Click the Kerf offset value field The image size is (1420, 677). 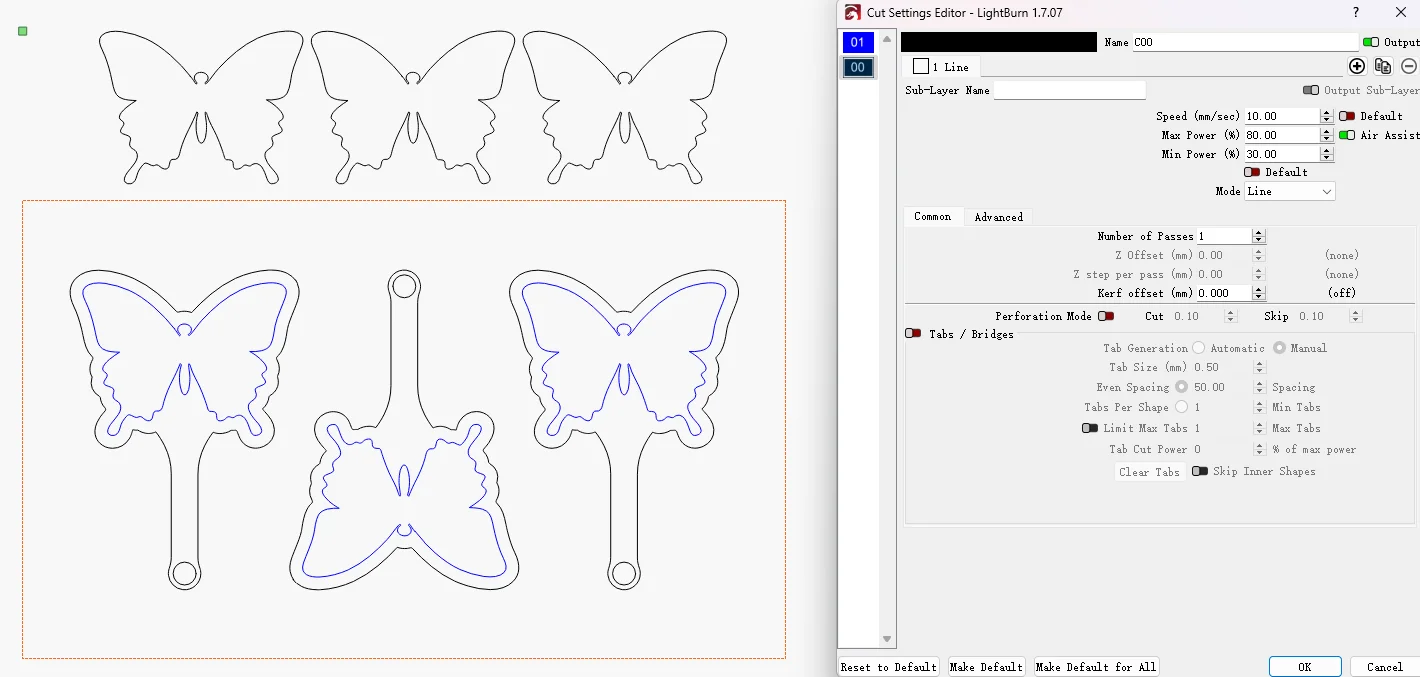pyautogui.click(x=1224, y=293)
